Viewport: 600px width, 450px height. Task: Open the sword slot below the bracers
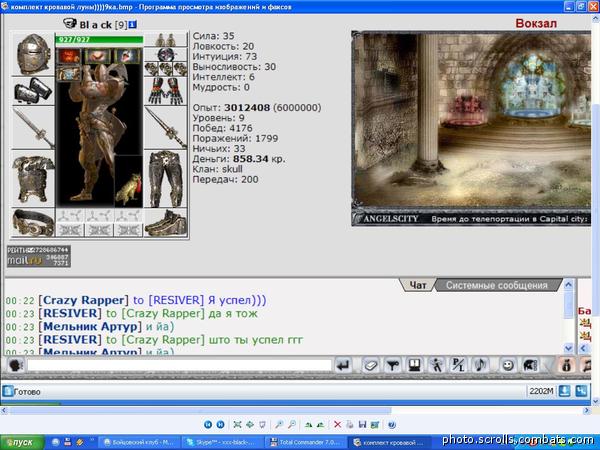coord(33,128)
